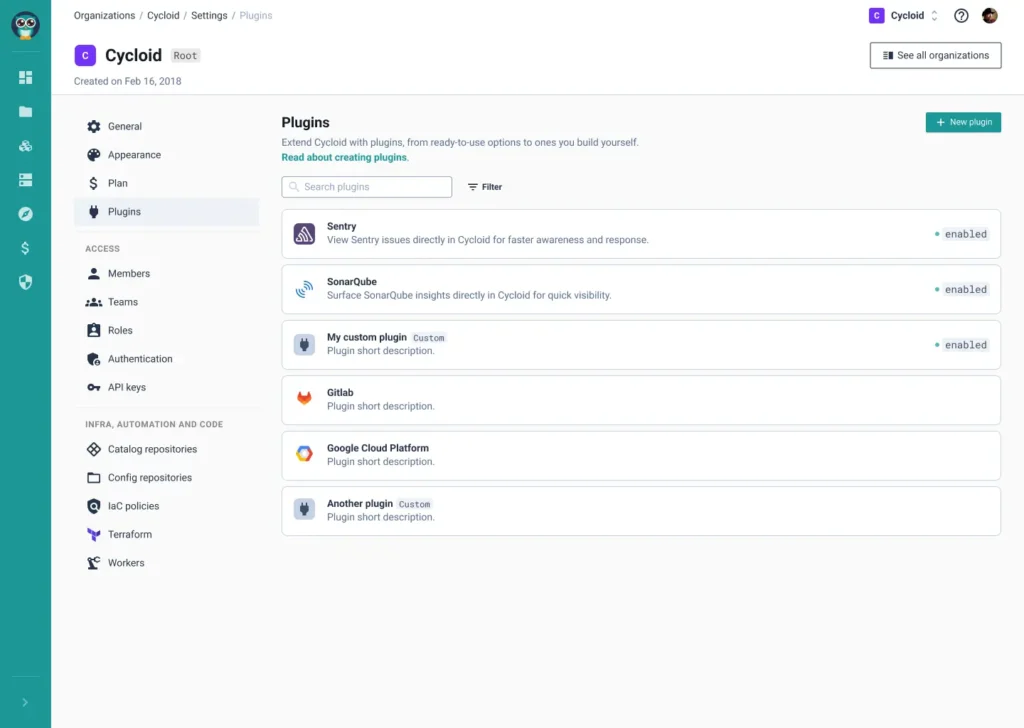Open the General settings menu item
This screenshot has width=1024, height=728.
[125, 127]
